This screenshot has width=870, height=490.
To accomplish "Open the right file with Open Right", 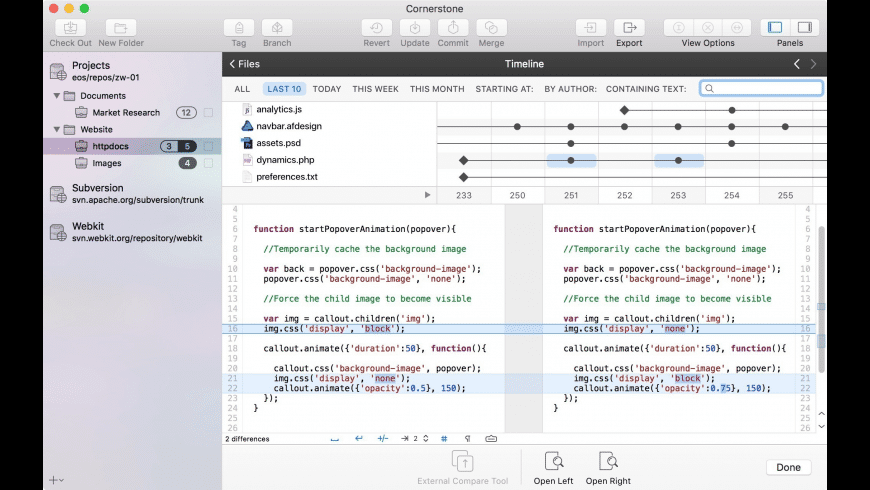I will 608,462.
